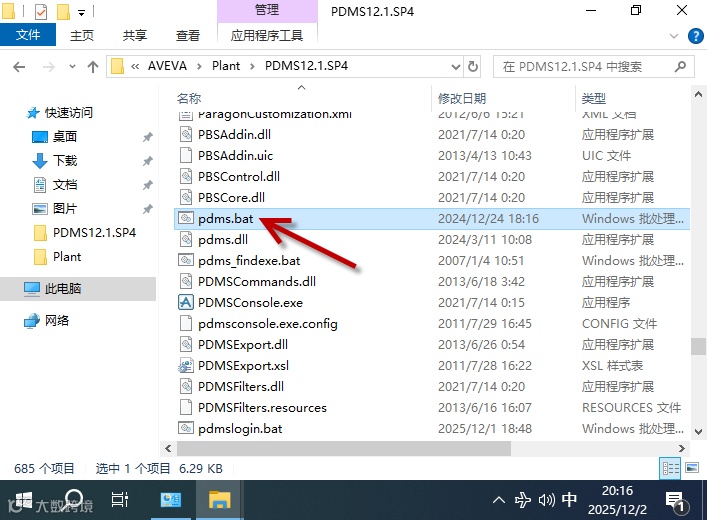Unpin 桌面 using its pin icon
This screenshot has width=707, height=520.
click(x=147, y=137)
